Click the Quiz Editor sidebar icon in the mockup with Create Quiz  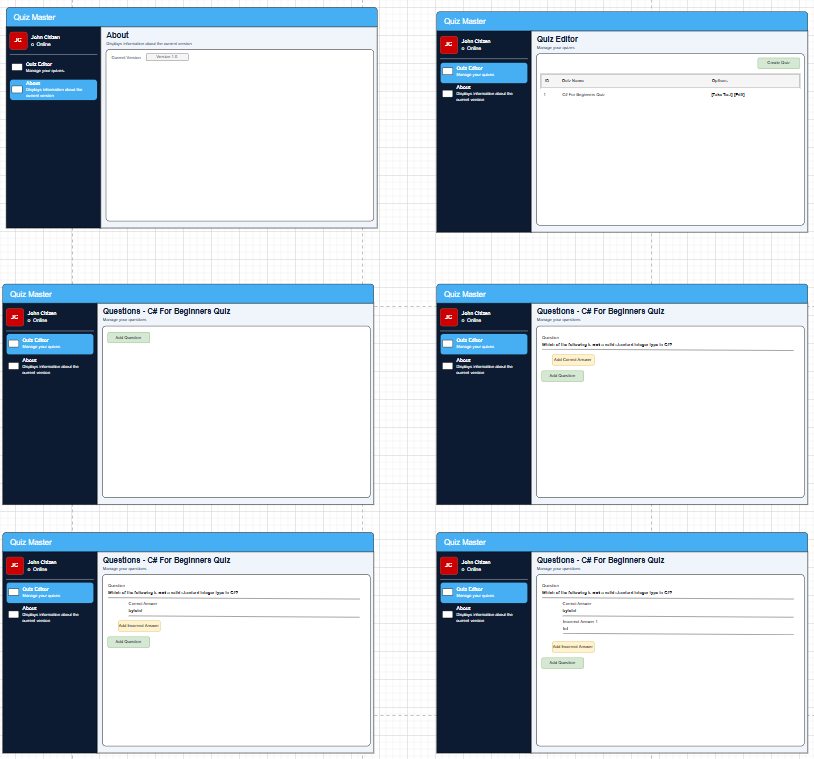[447, 72]
